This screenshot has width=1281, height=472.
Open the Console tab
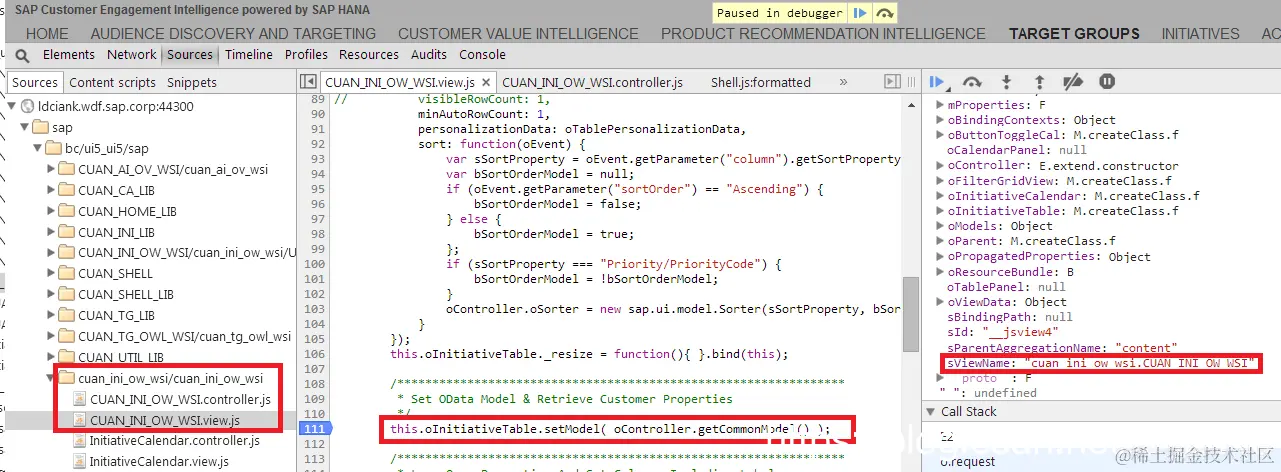click(x=482, y=55)
